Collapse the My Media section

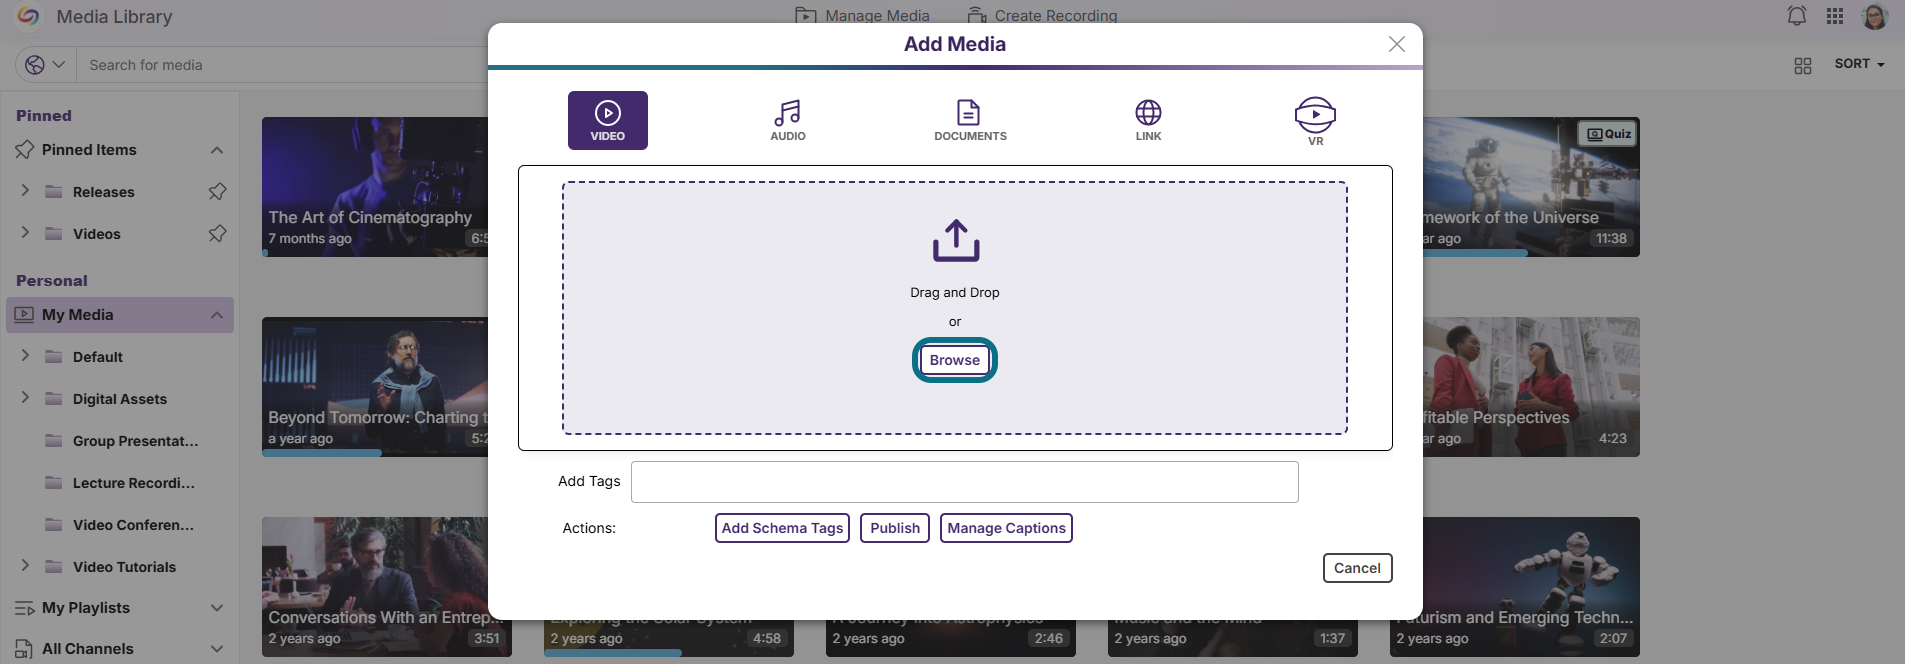(x=217, y=315)
